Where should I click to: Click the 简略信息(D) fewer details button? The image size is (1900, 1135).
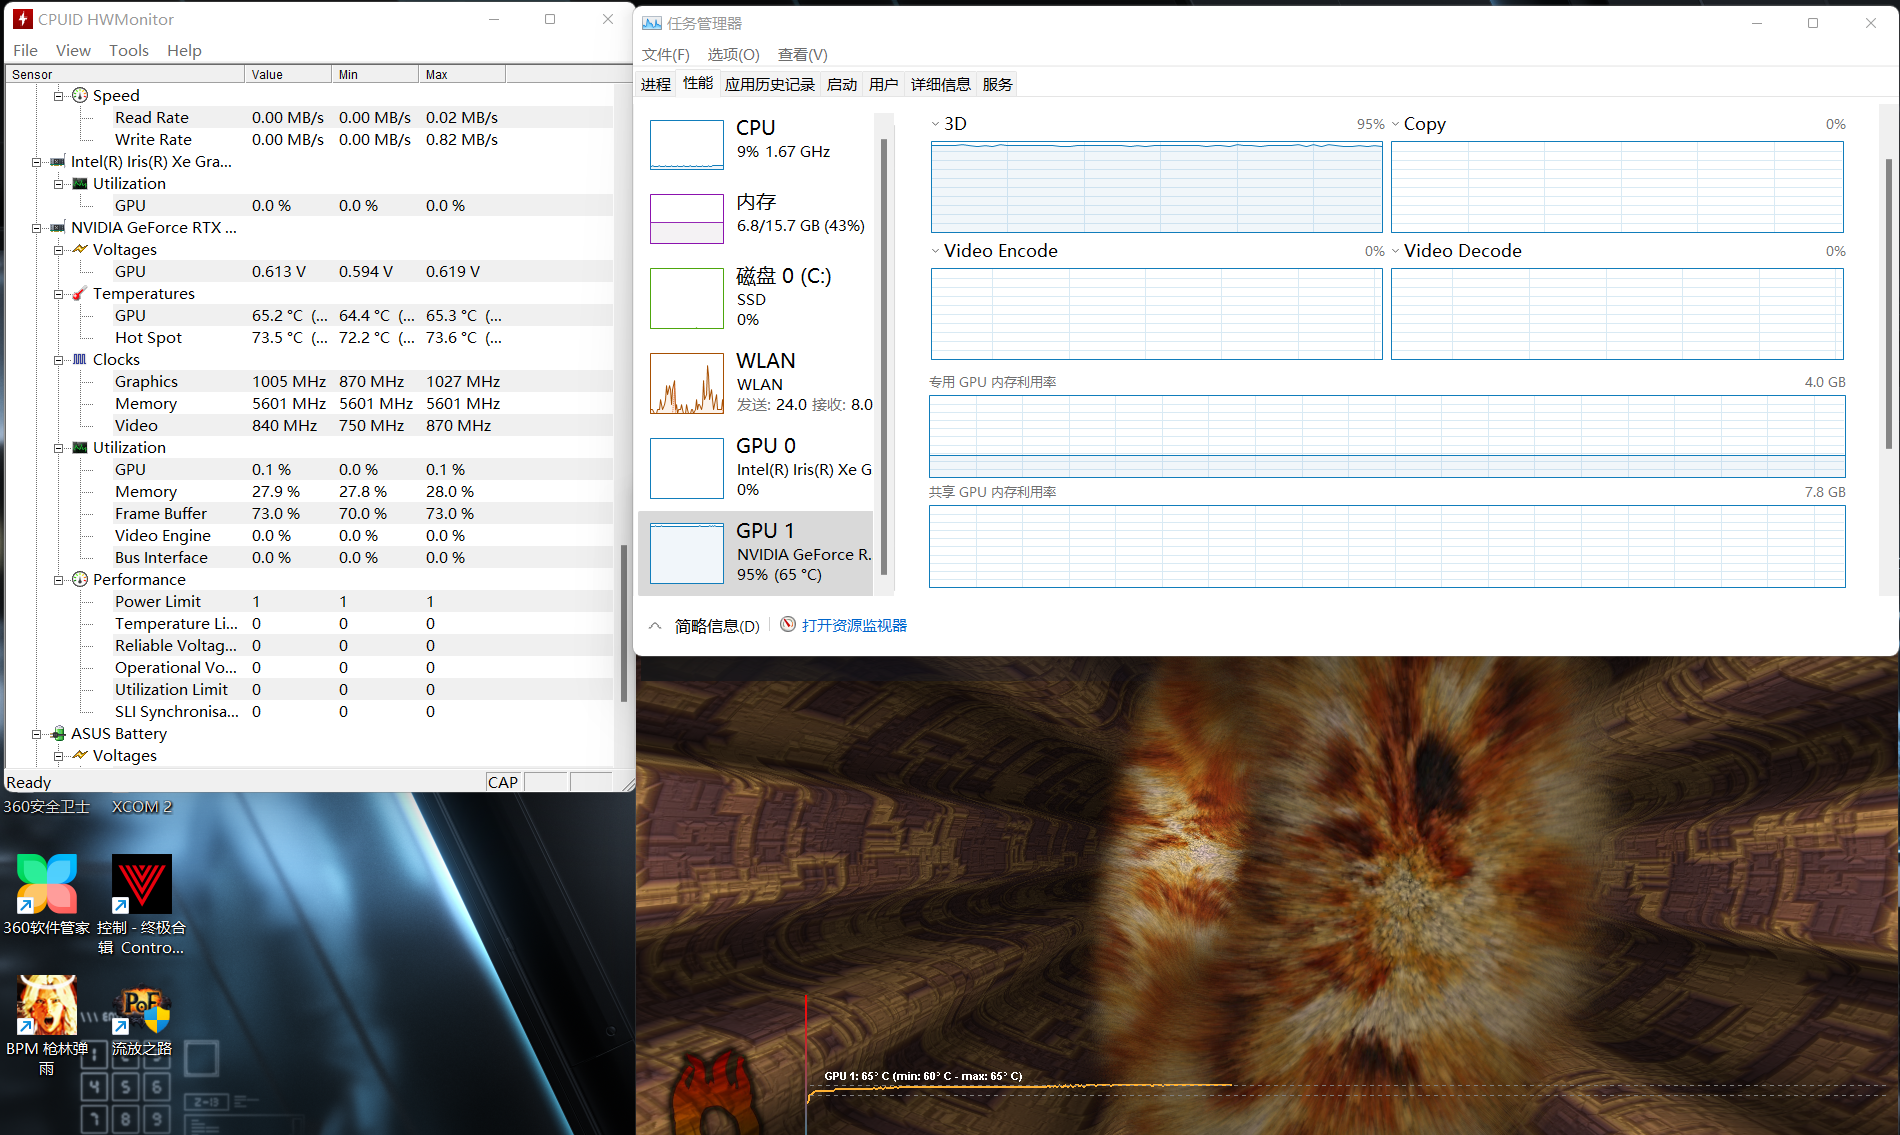click(705, 626)
